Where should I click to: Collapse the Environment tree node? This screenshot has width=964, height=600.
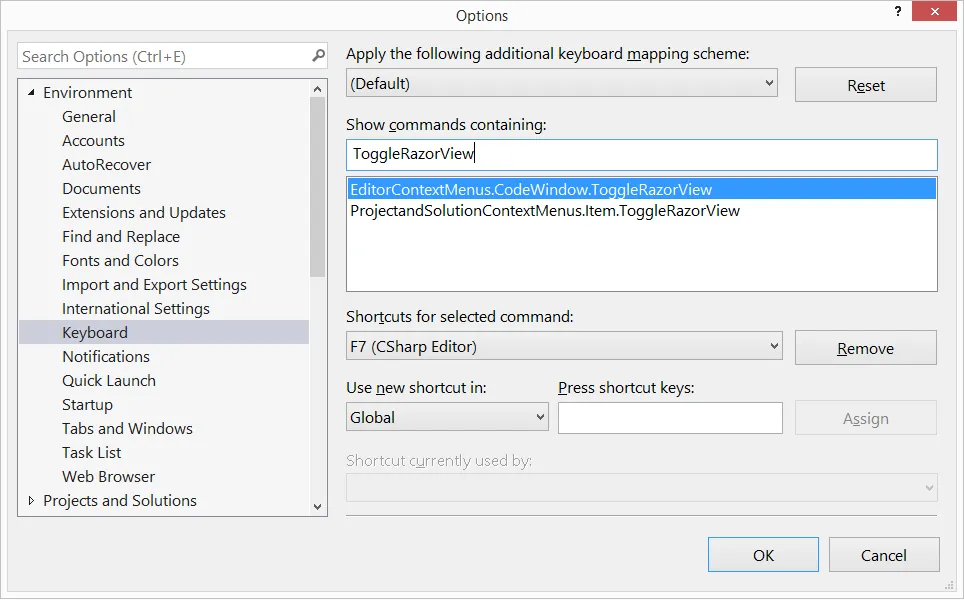click(31, 93)
